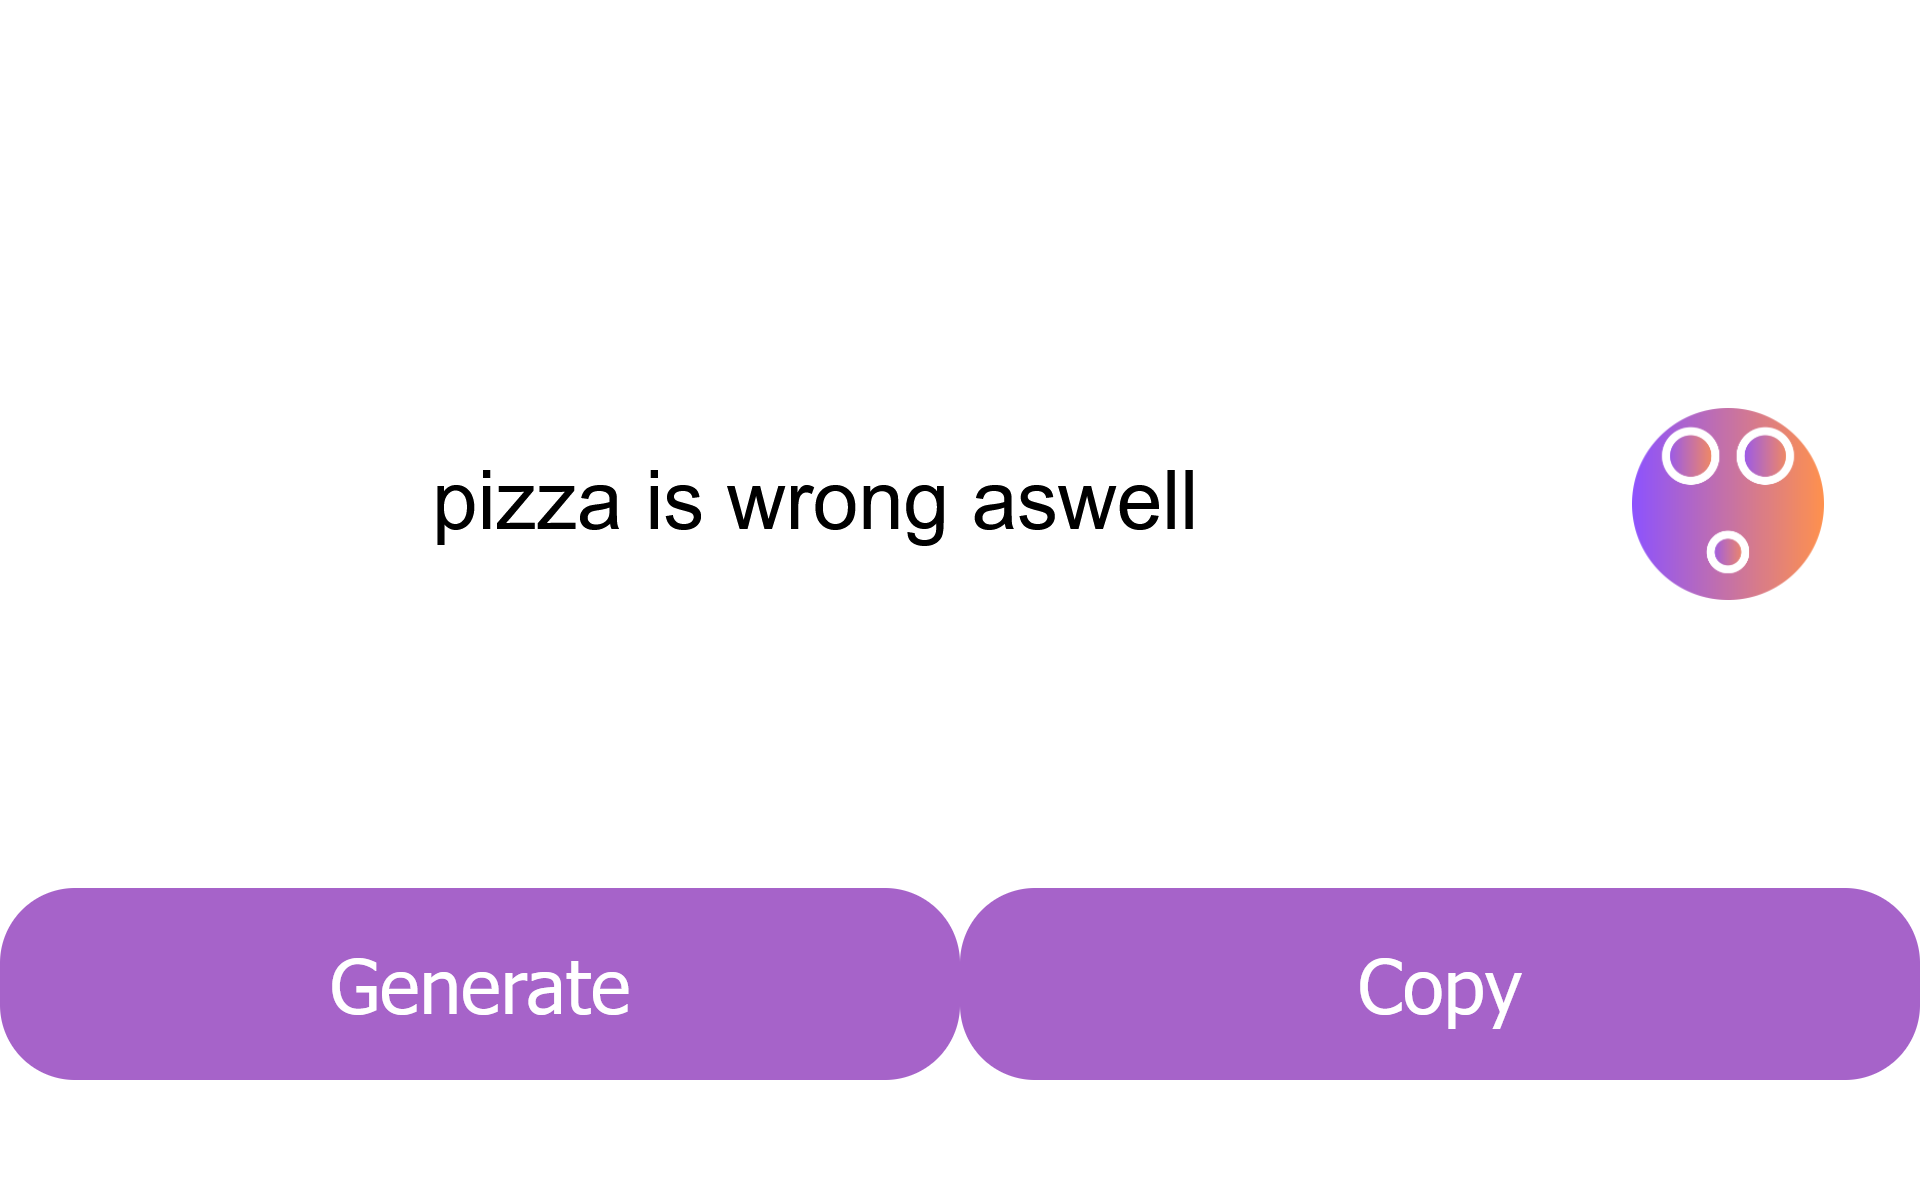Click the round mouth of the face icon
The width and height of the screenshot is (1920, 1200).
click(1727, 551)
